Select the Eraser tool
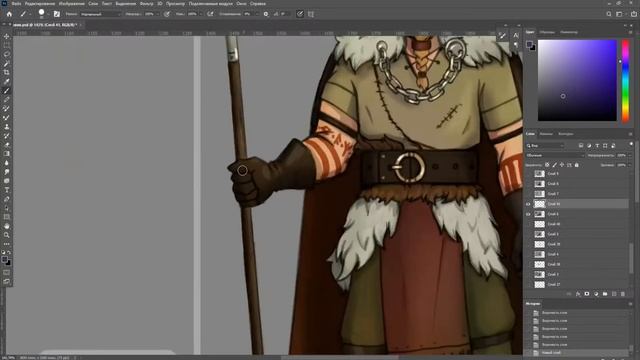 pyautogui.click(x=7, y=144)
